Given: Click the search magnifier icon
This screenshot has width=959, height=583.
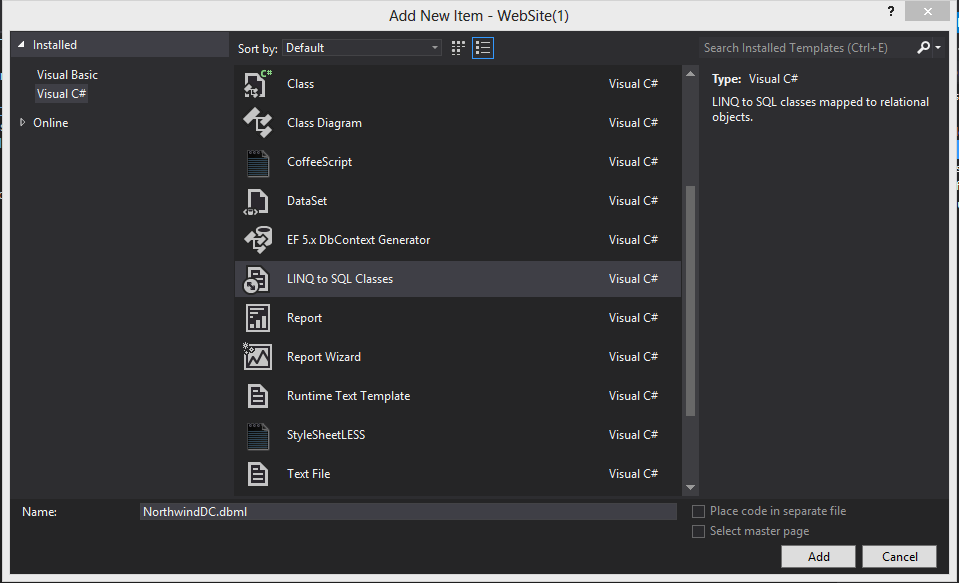Looking at the screenshot, I should (x=924, y=48).
